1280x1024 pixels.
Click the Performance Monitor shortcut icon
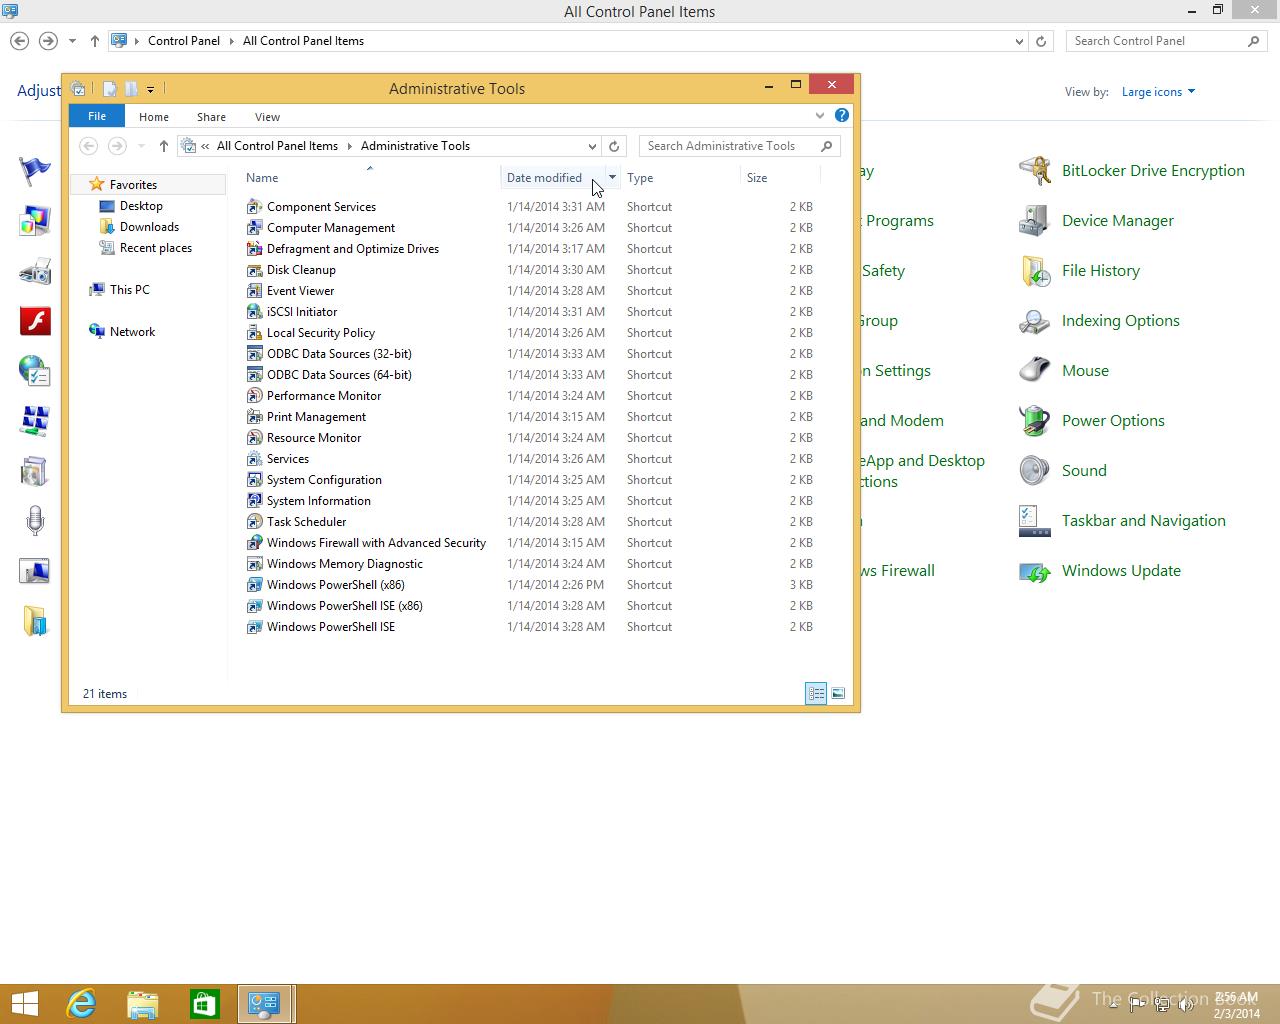[x=255, y=396]
